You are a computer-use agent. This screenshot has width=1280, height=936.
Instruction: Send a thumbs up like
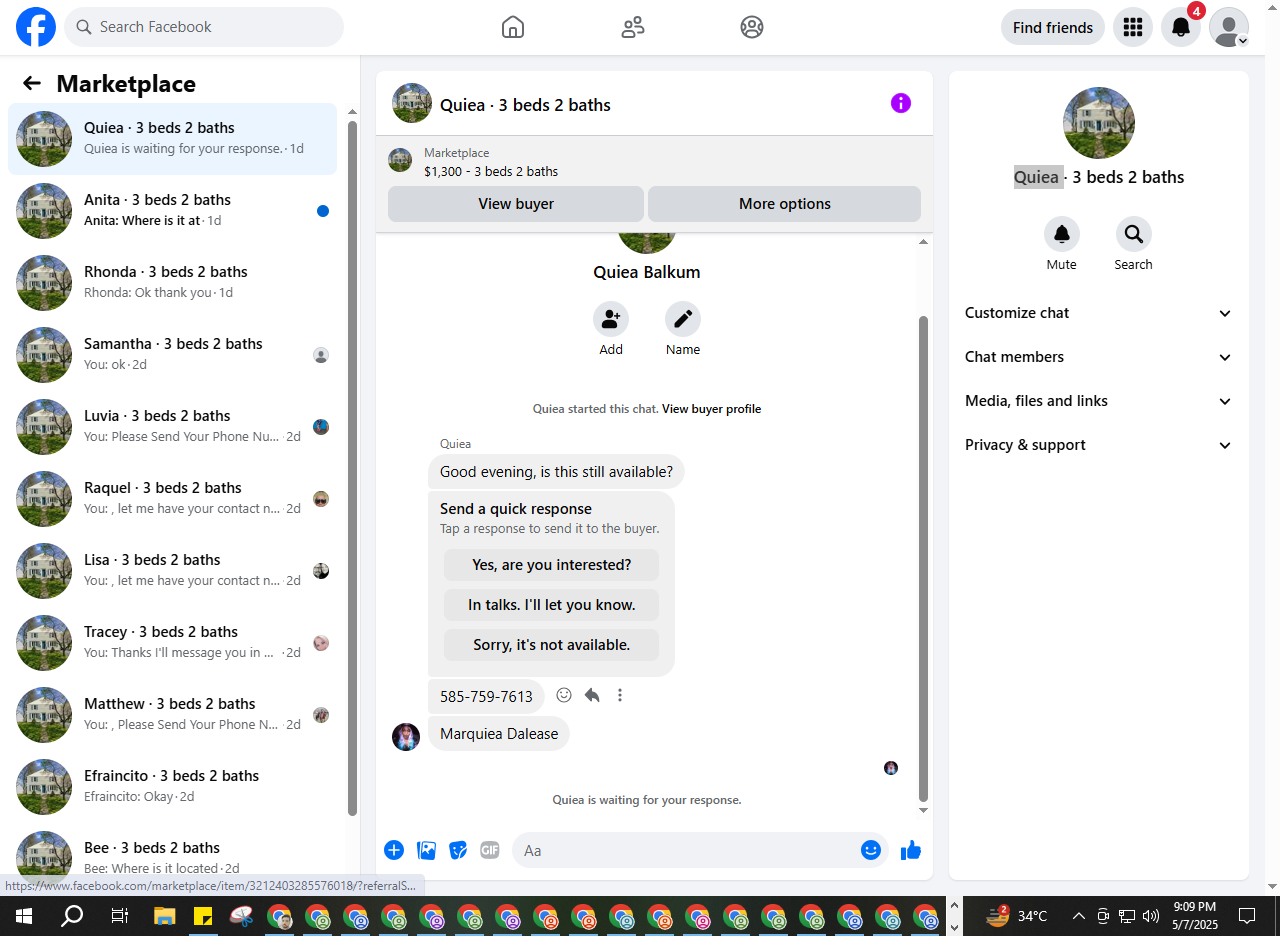(x=910, y=851)
